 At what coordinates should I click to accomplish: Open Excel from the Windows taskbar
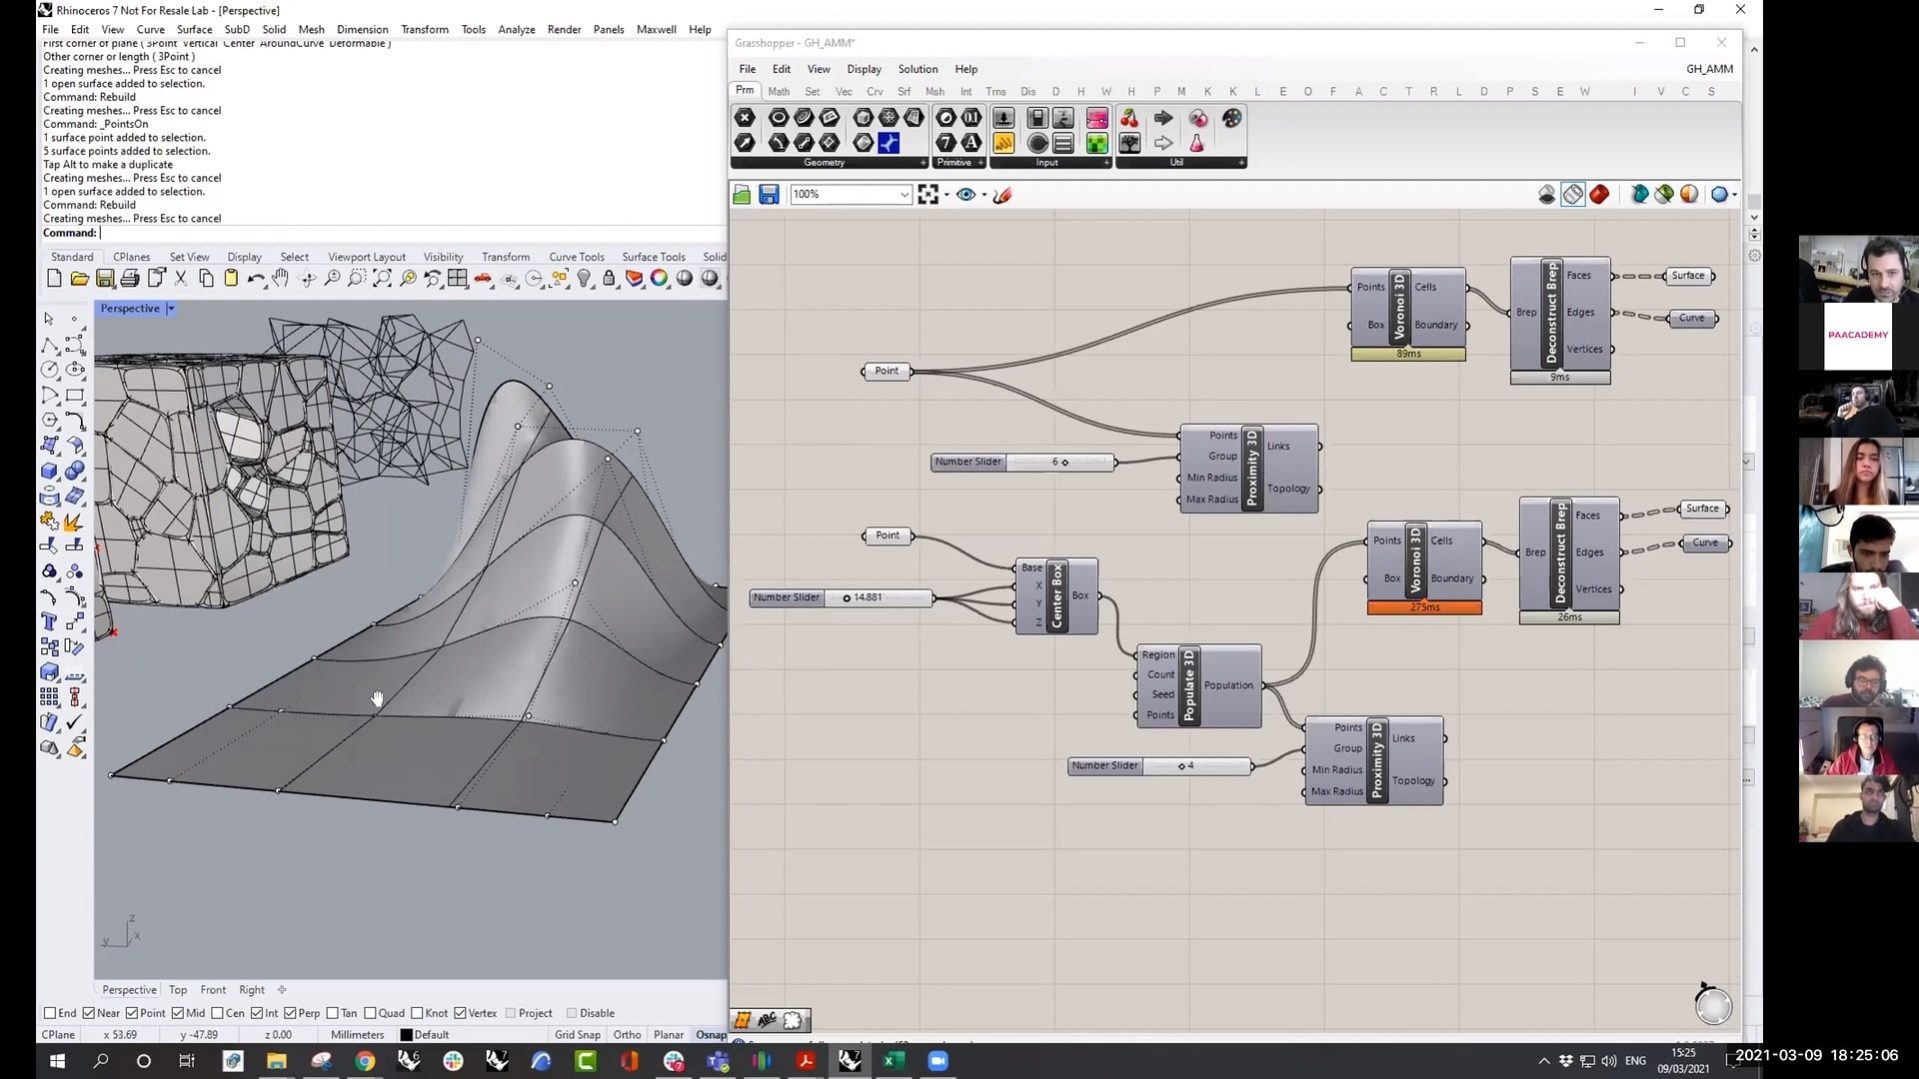(893, 1060)
